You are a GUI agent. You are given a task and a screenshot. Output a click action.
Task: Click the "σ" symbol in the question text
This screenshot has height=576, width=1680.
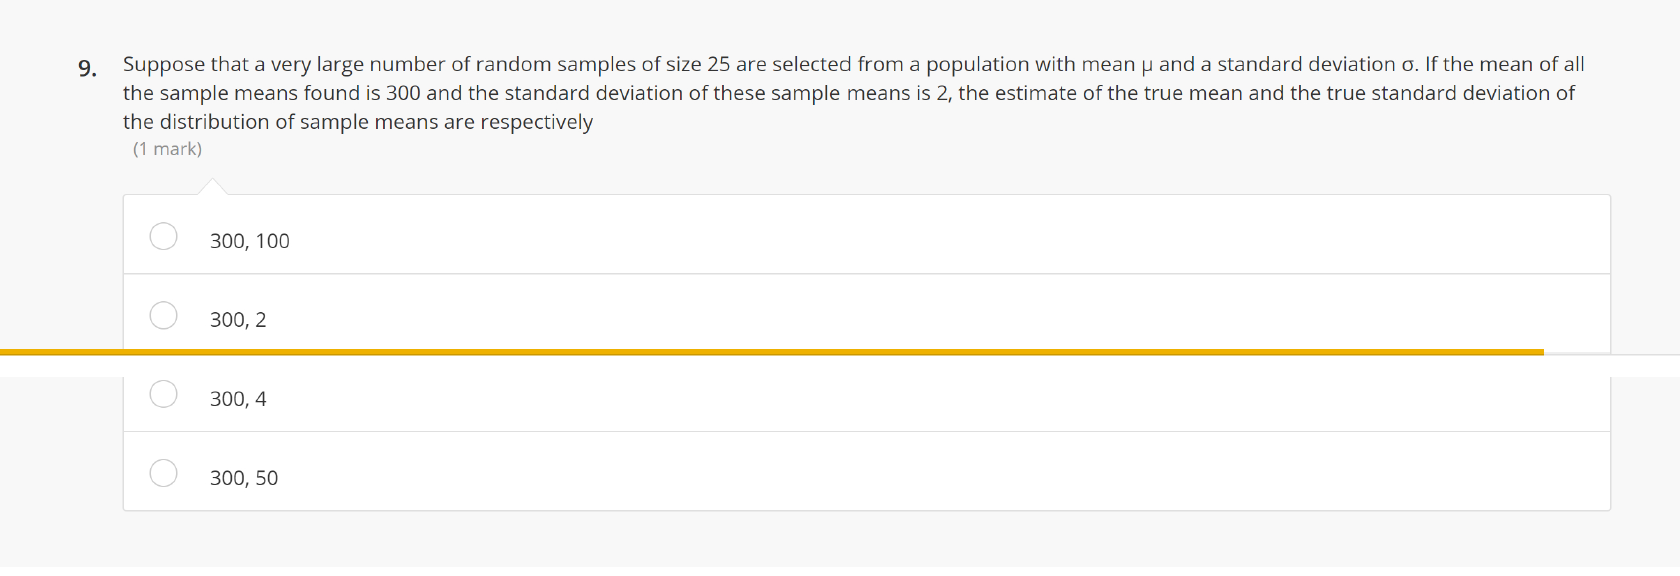(x=1408, y=65)
